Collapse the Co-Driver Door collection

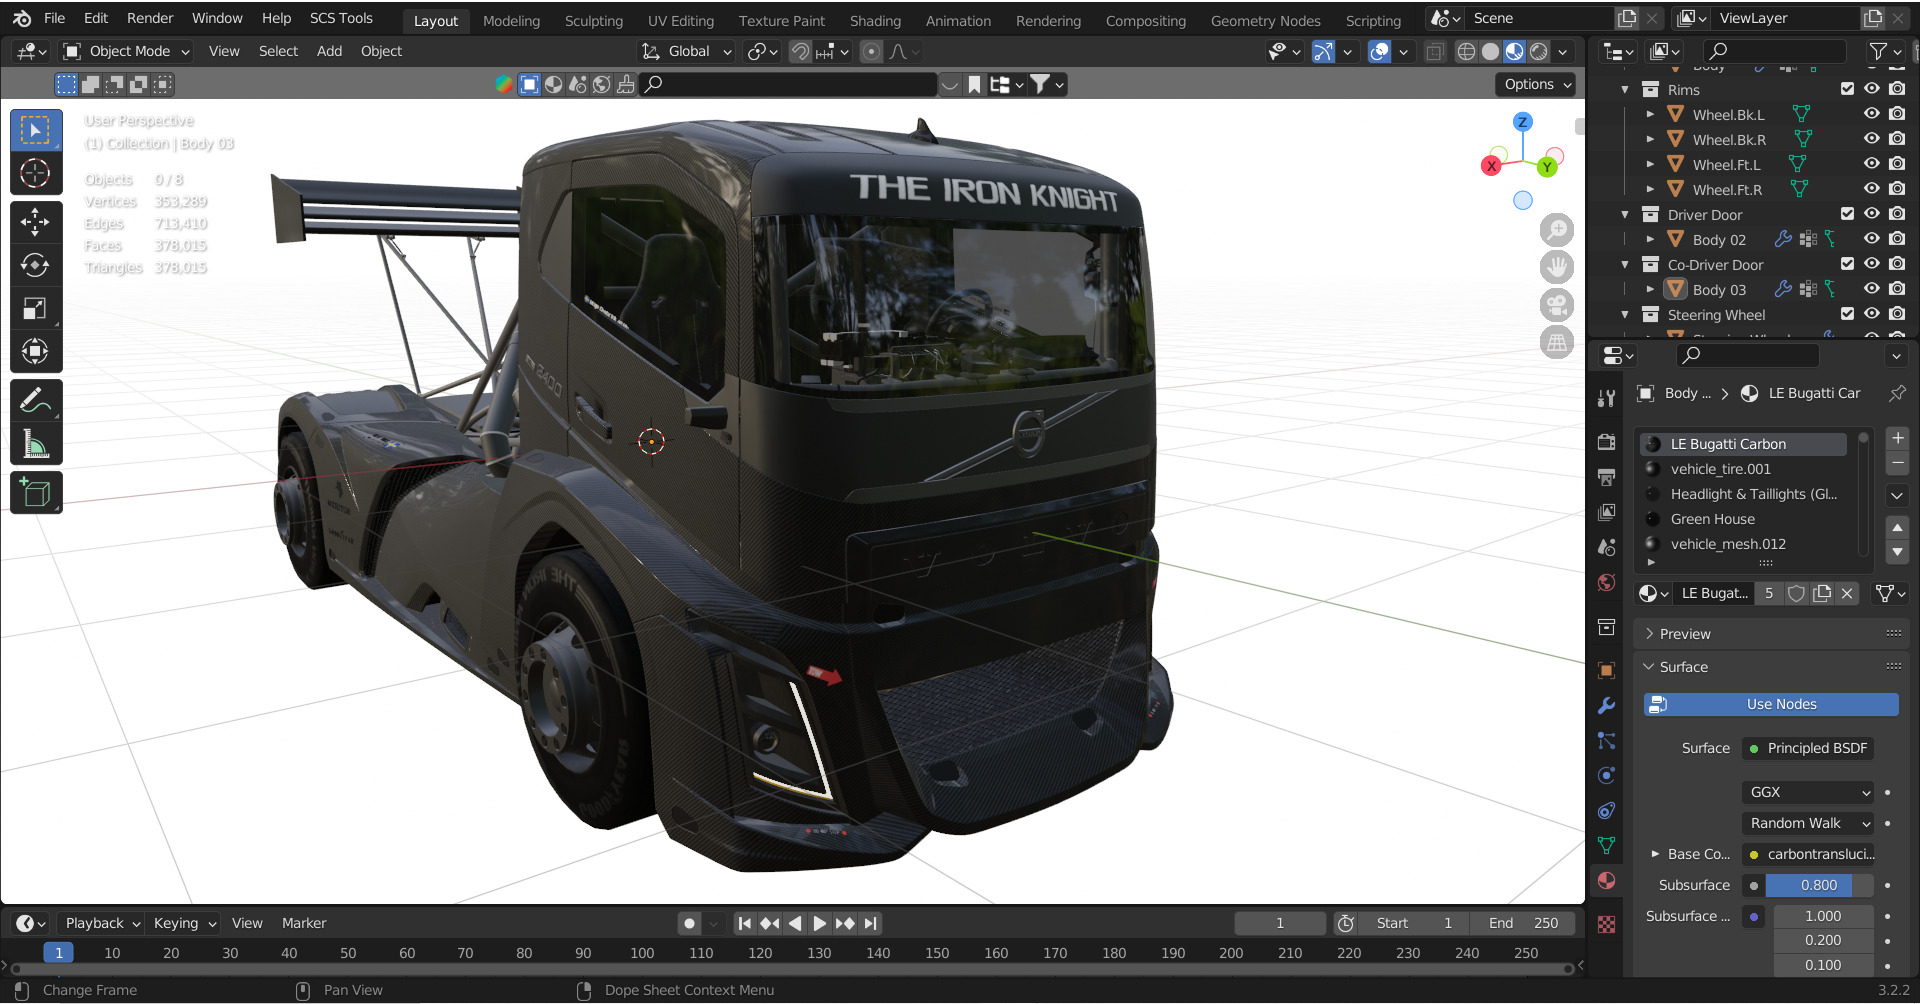(x=1625, y=264)
